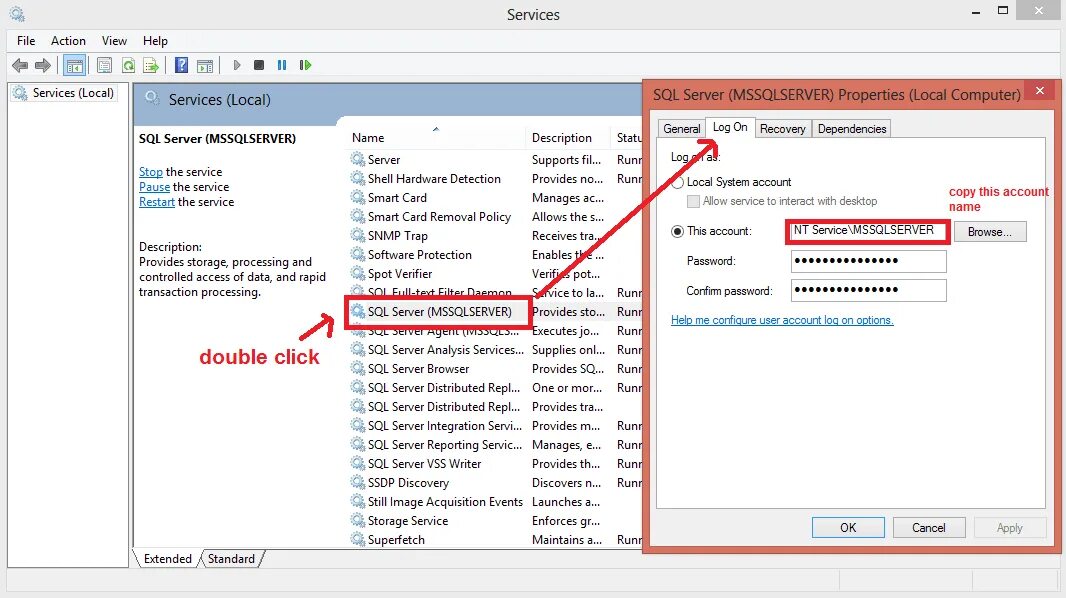Select the This account radio button
This screenshot has height=598, width=1066.
click(677, 231)
